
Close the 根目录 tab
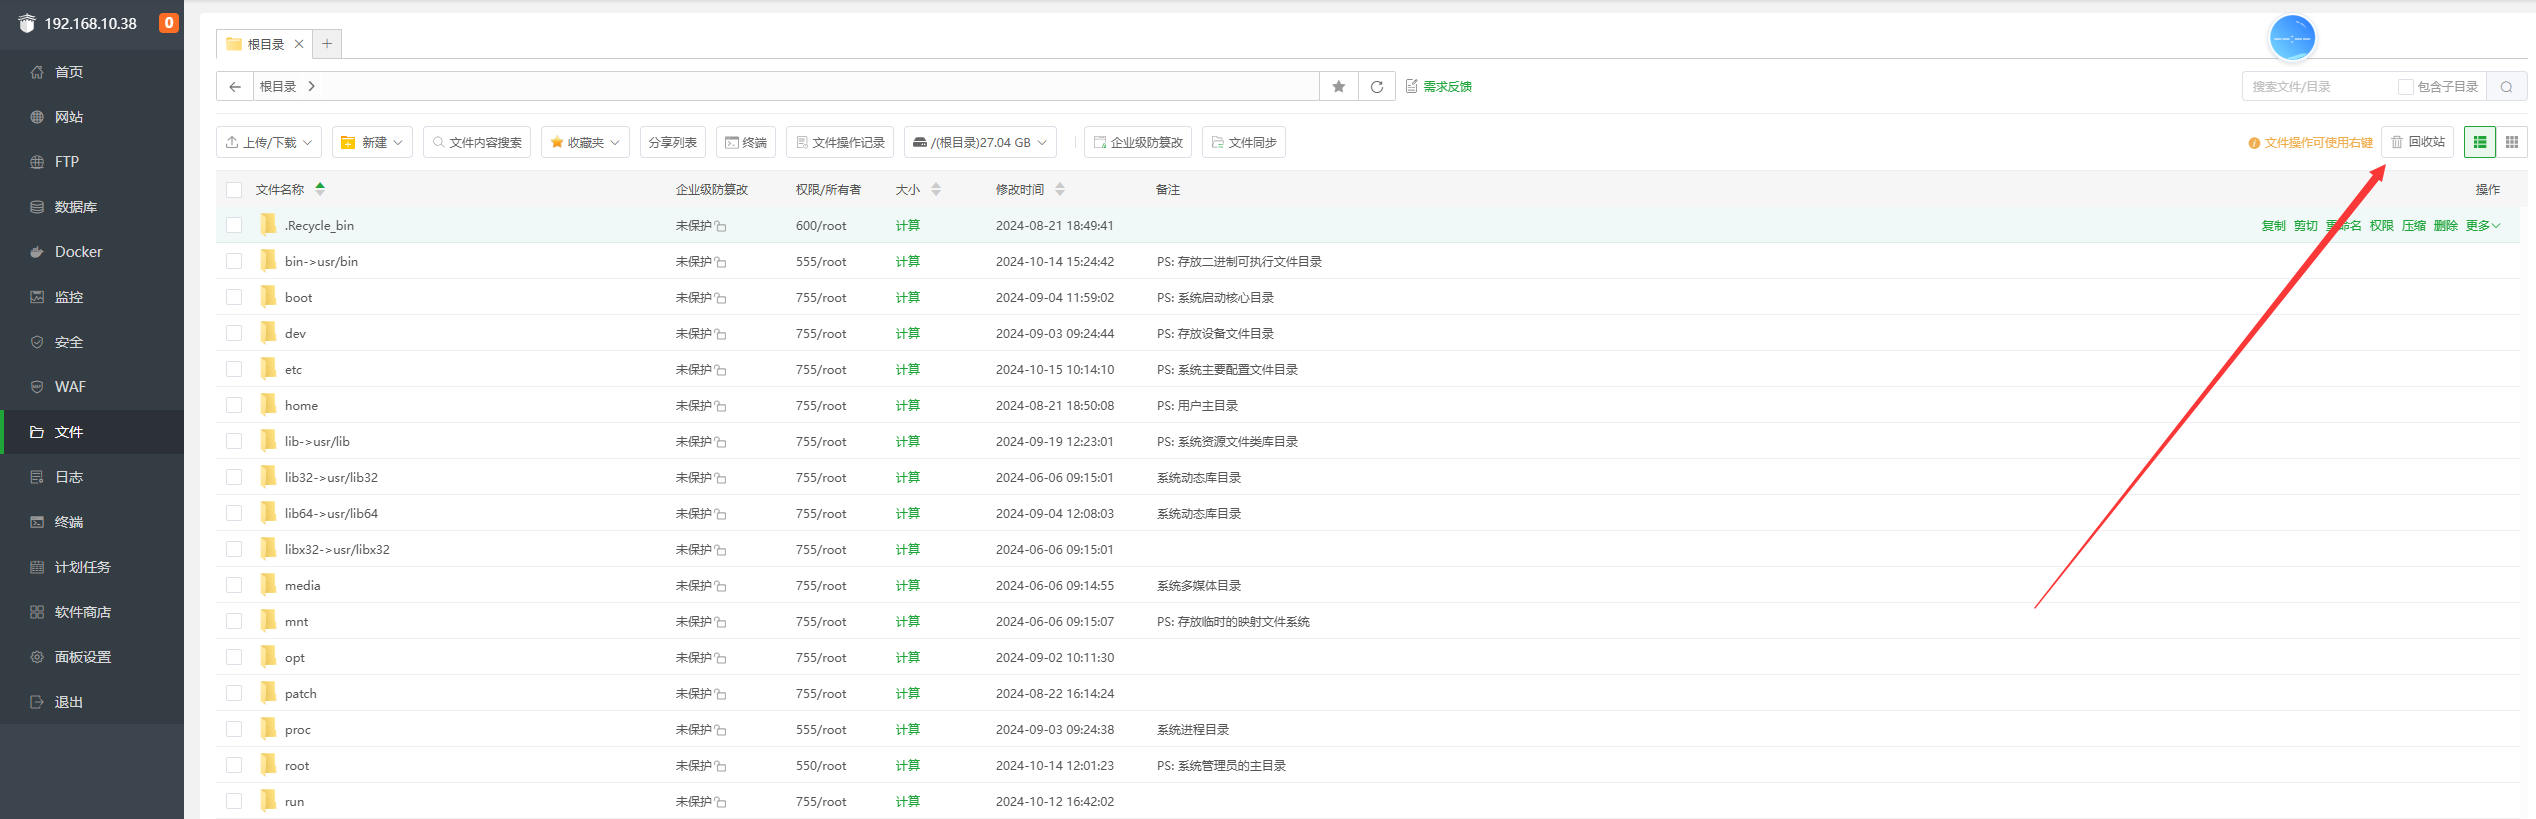[x=299, y=44]
